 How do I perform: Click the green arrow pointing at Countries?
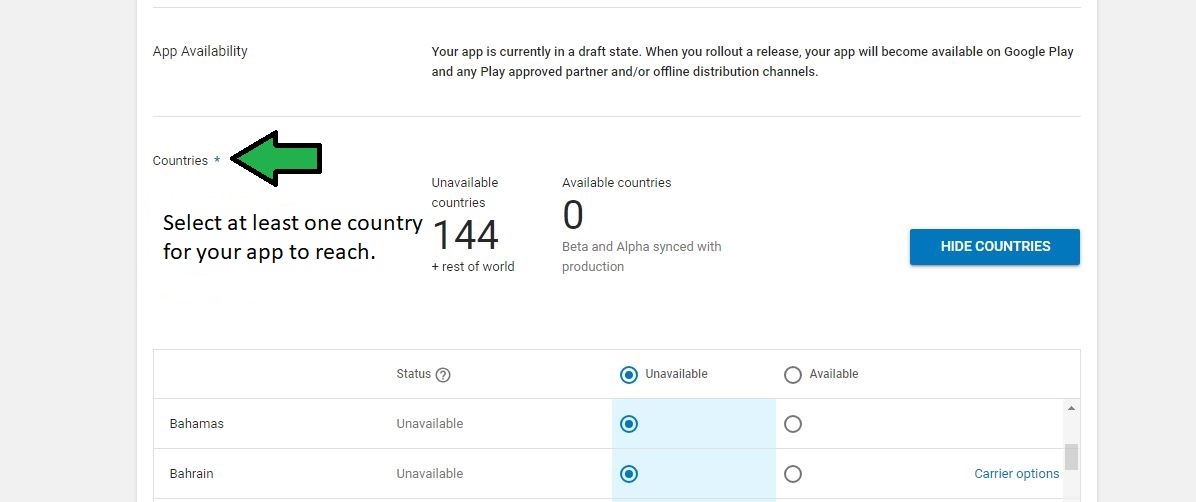pos(276,158)
